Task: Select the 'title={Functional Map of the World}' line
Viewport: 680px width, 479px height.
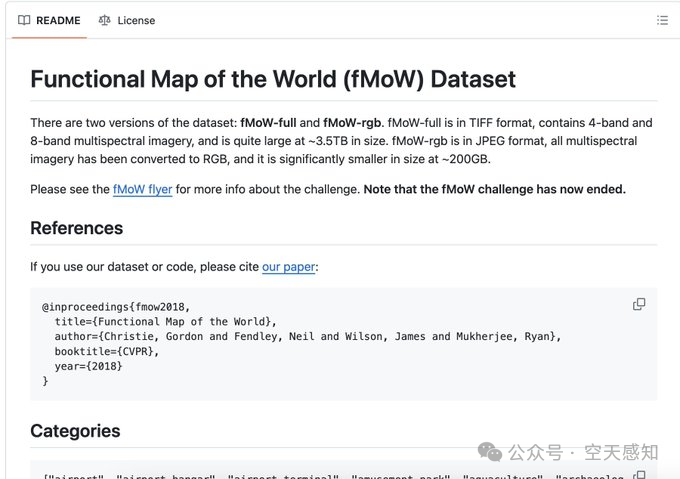Action: [165, 322]
